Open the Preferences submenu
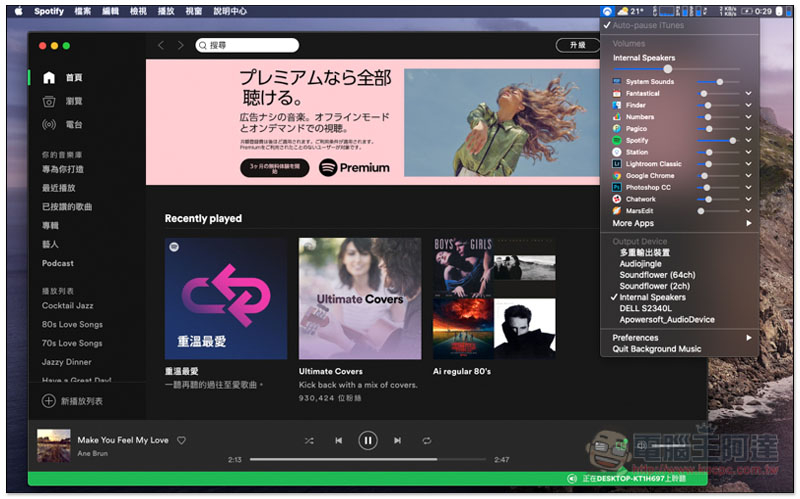 click(x=680, y=337)
